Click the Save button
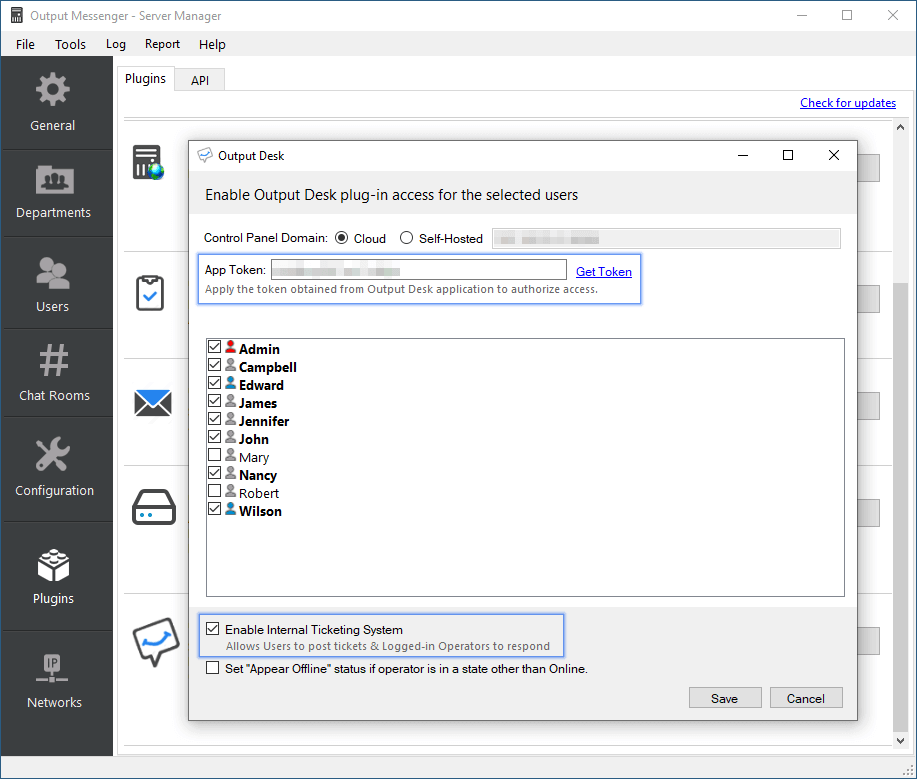 click(x=725, y=698)
